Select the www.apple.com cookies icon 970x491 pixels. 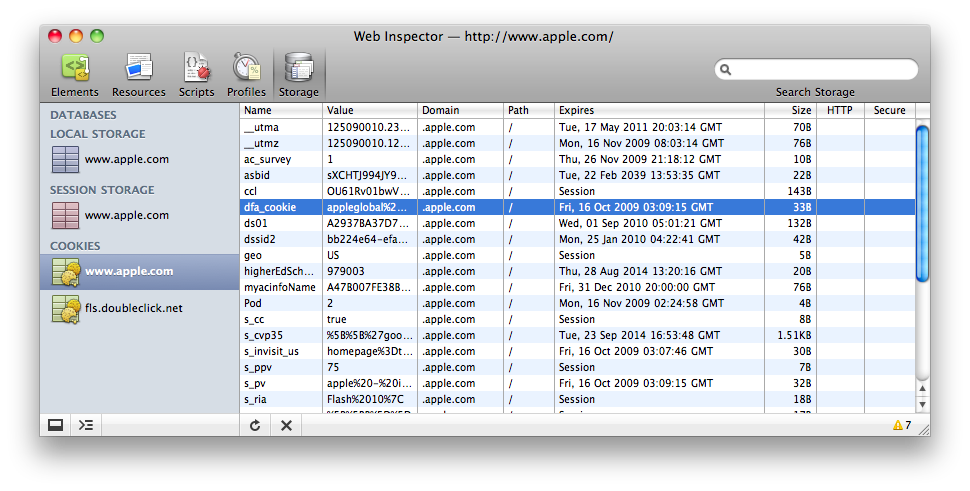(x=66, y=271)
